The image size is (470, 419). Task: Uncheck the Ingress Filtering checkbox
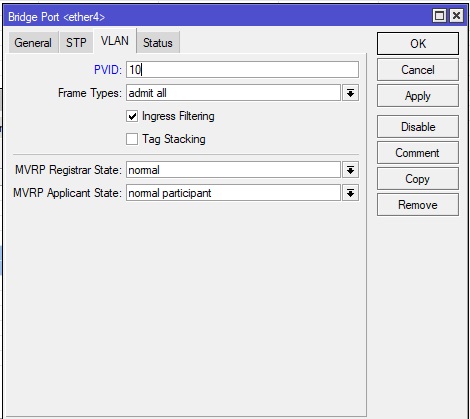pyautogui.click(x=132, y=116)
